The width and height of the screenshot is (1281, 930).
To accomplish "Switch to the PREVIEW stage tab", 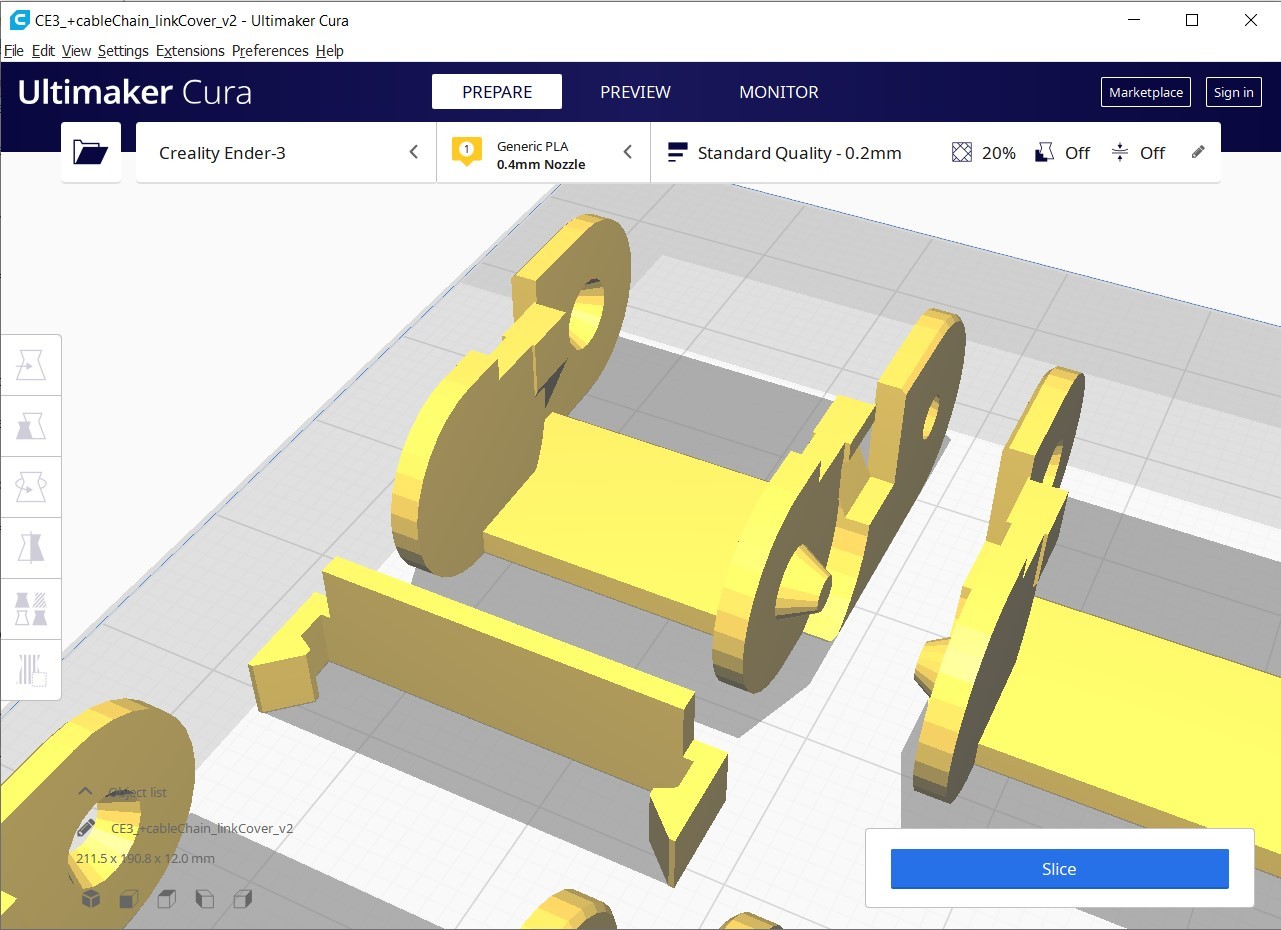I will 635,92.
